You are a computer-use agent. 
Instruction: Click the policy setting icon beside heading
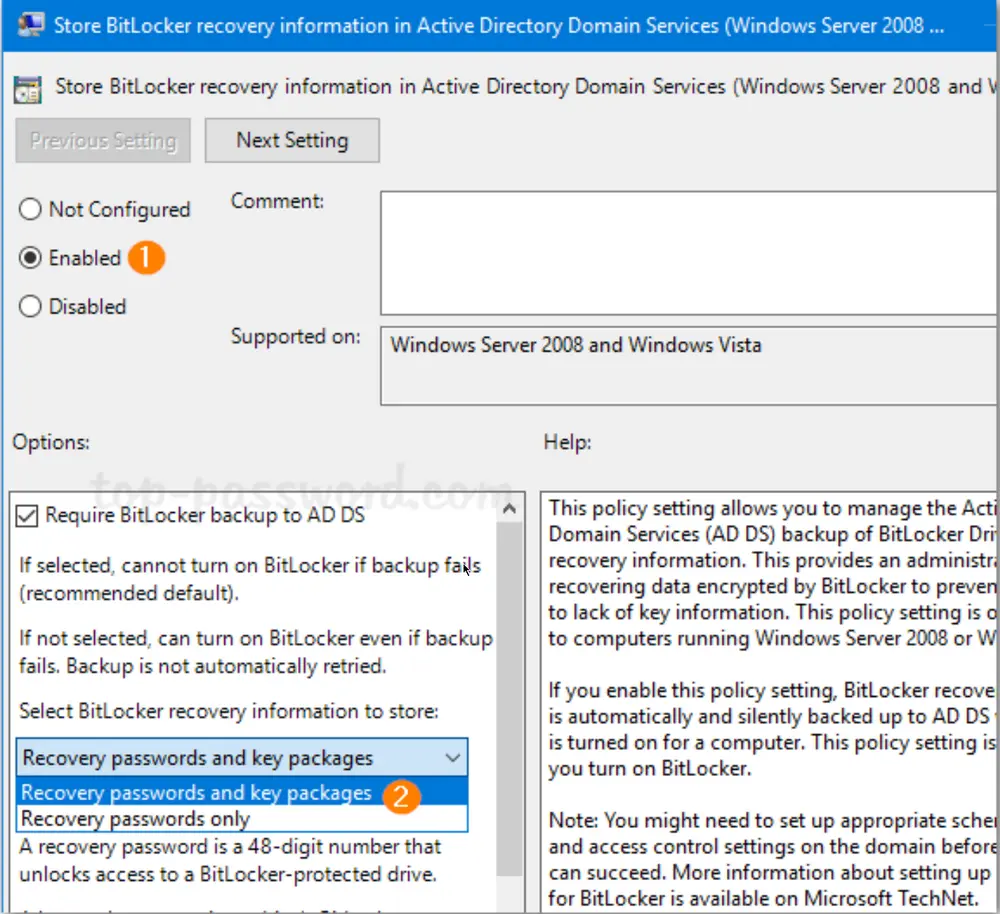click(x=27, y=89)
